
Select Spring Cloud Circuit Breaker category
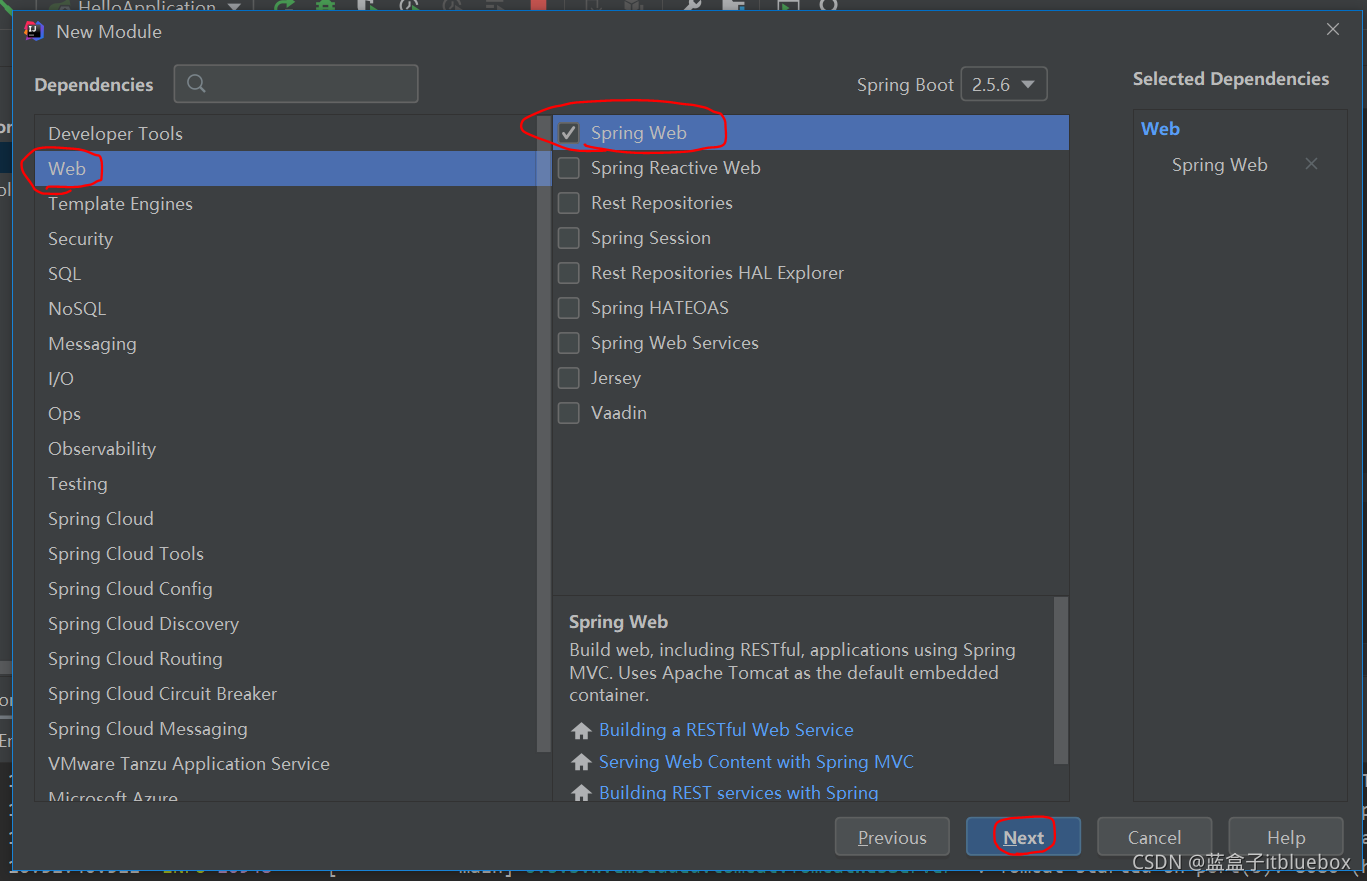click(x=286, y=693)
